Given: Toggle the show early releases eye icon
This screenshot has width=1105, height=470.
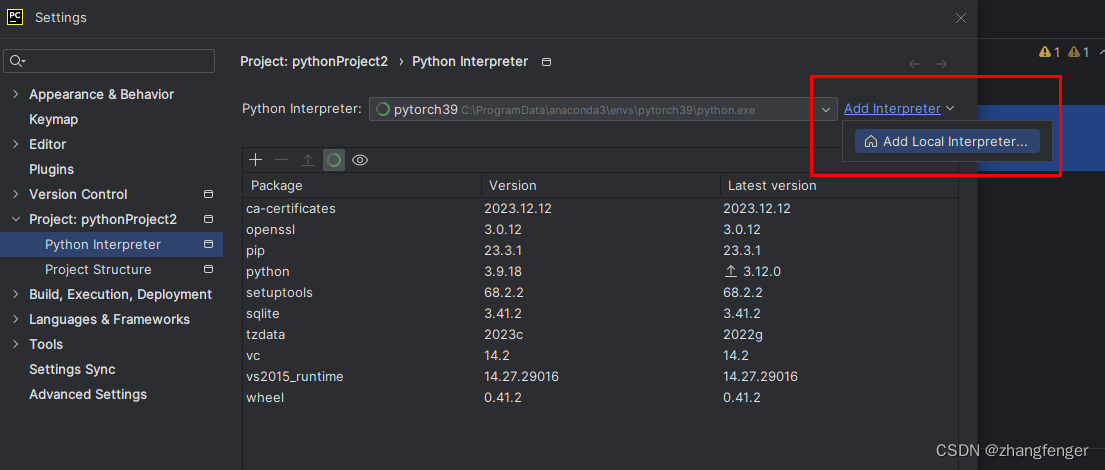Looking at the screenshot, I should 360,160.
